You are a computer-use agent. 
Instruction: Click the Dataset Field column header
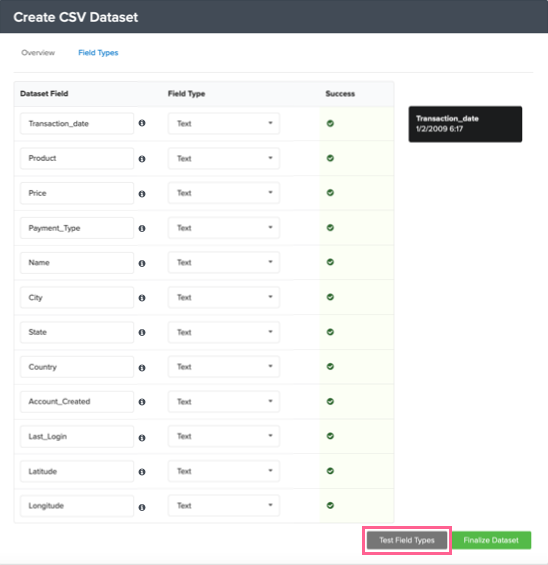click(x=44, y=94)
